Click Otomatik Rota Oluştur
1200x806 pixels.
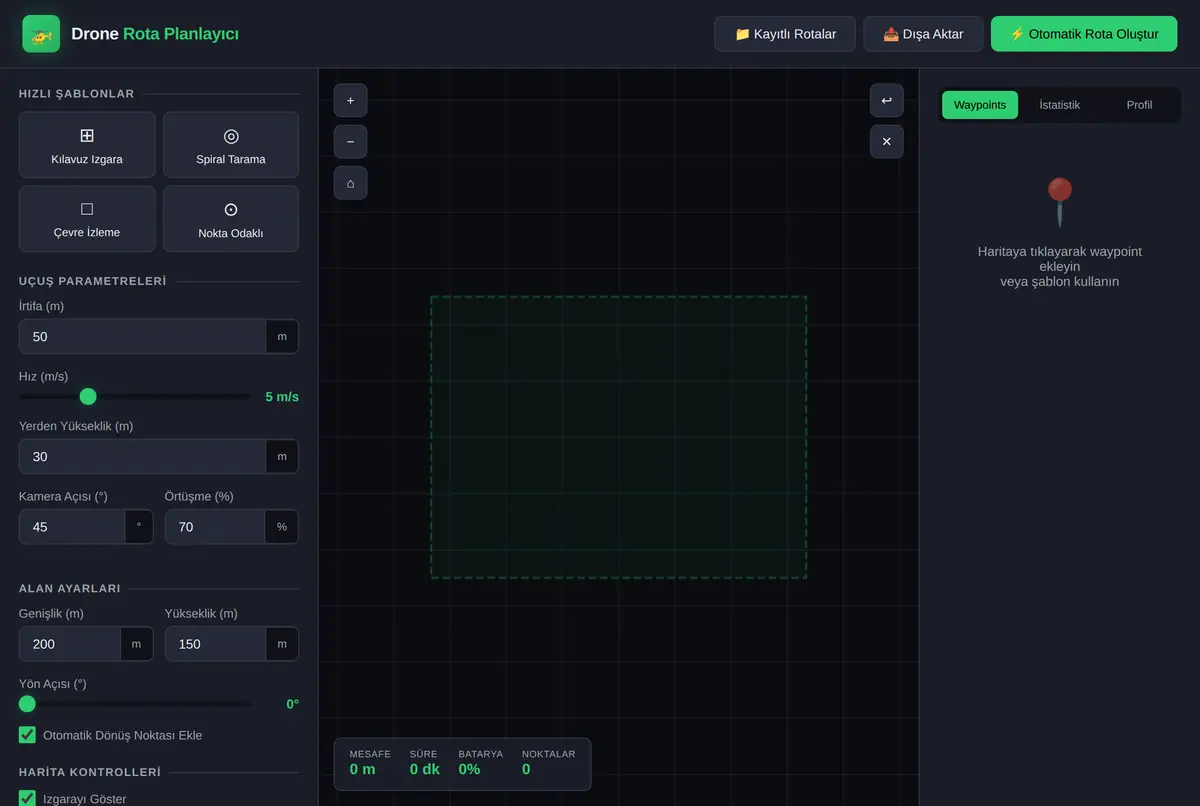(1084, 34)
